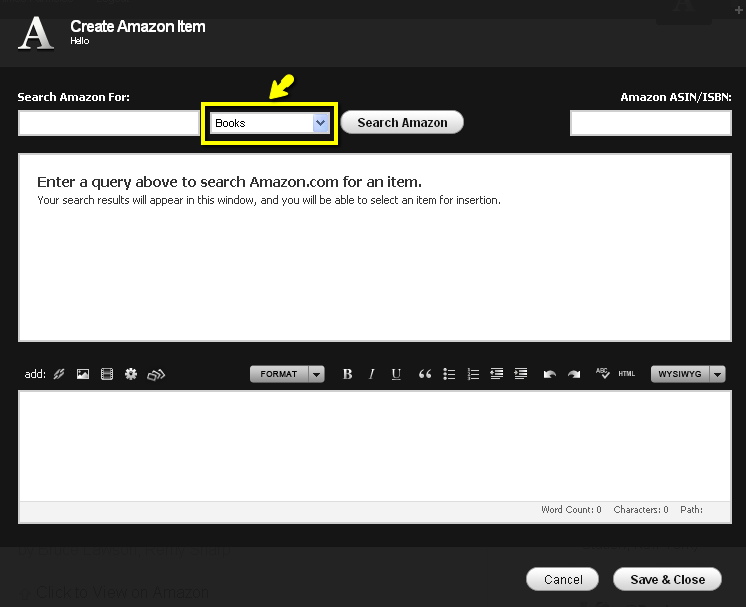Toggle italic formatting

click(x=372, y=374)
